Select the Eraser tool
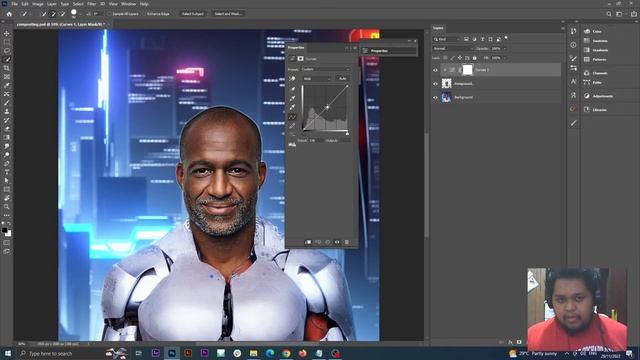Screen dimensions: 640x360 tap(7, 129)
